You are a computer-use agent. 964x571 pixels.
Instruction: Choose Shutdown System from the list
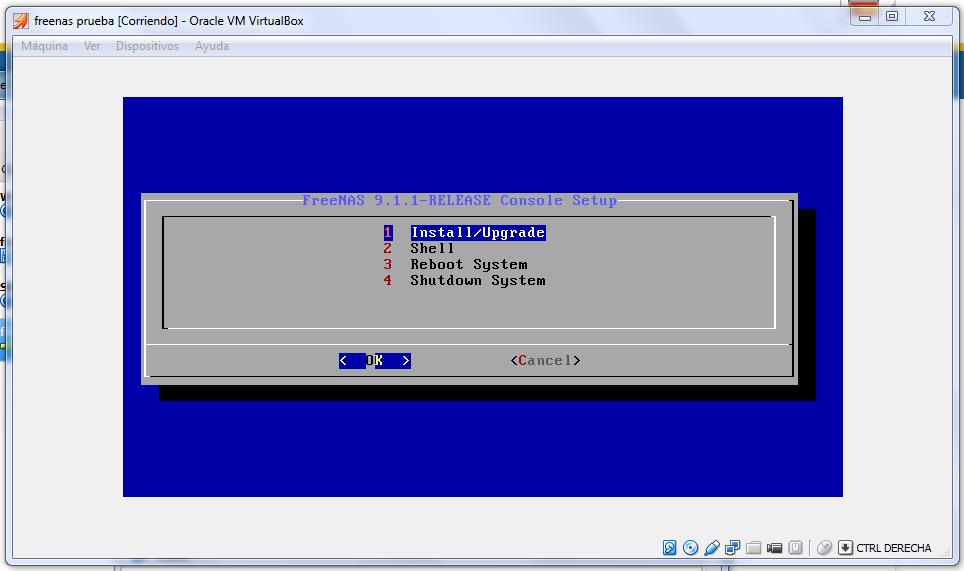point(477,281)
